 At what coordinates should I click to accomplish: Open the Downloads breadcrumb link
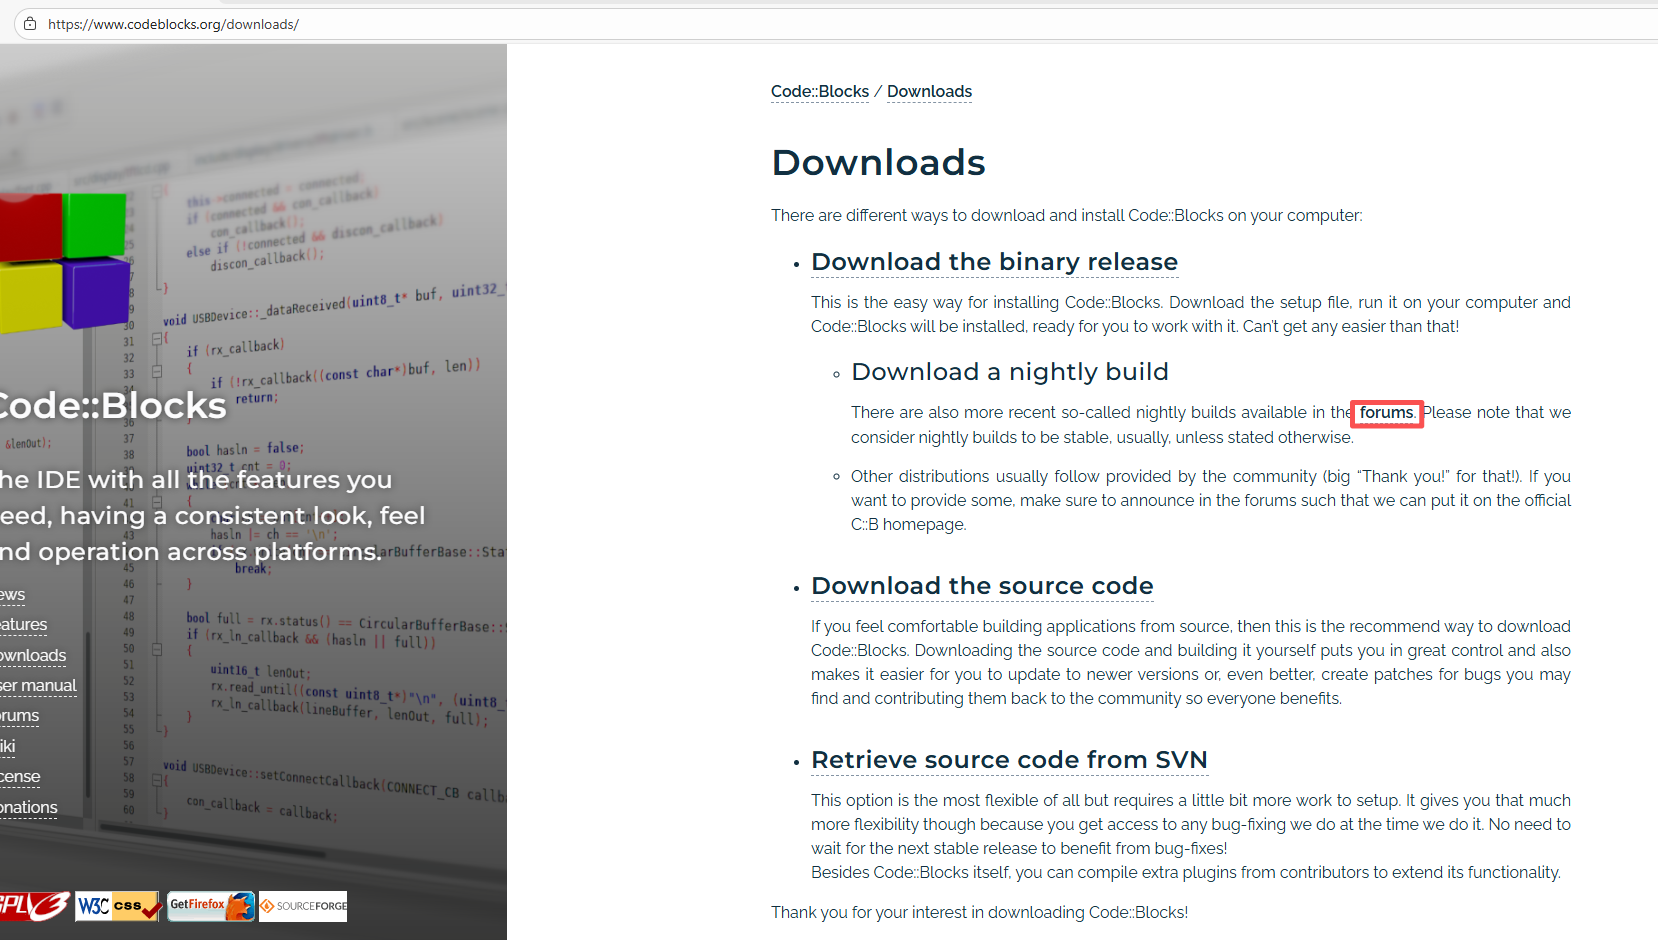929,92
